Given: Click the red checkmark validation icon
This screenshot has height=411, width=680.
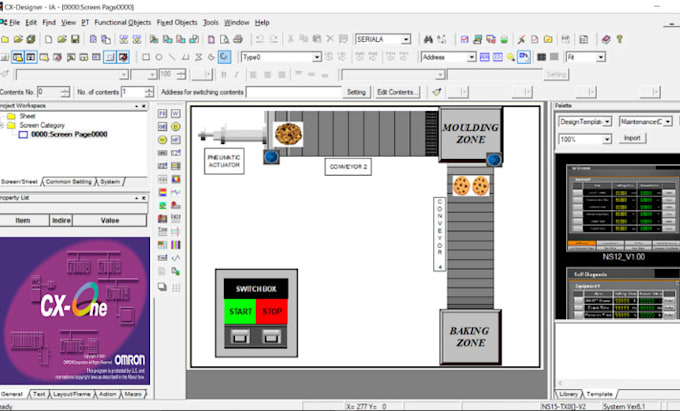Looking at the screenshot, I should coord(464,39).
